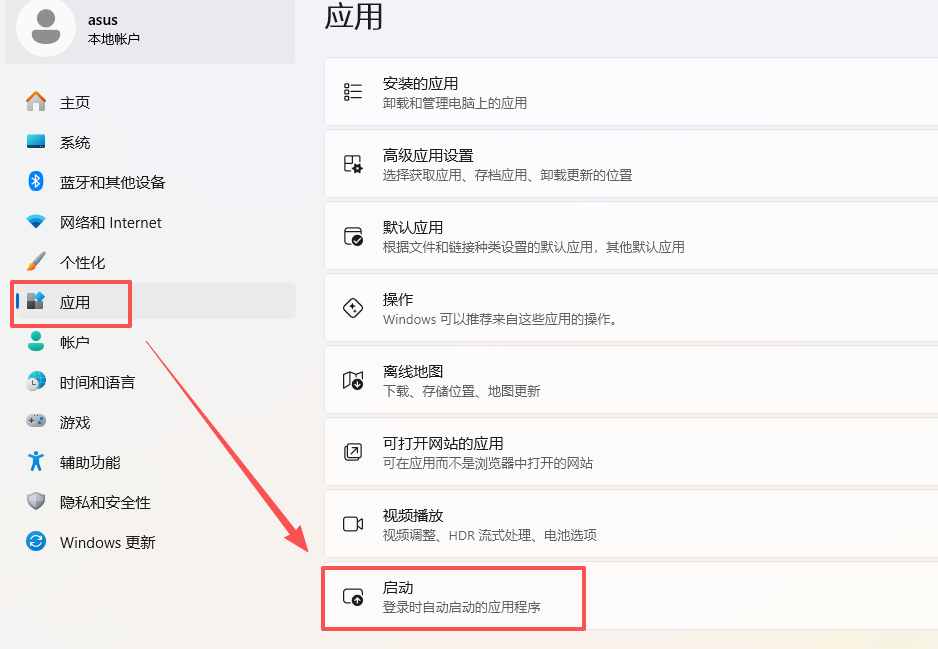Click the asus user avatar icon
This screenshot has width=938, height=649.
click(x=45, y=27)
